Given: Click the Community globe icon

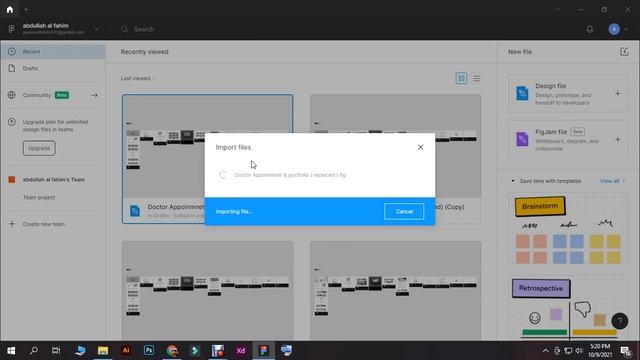Looking at the screenshot, I should tap(11, 95).
